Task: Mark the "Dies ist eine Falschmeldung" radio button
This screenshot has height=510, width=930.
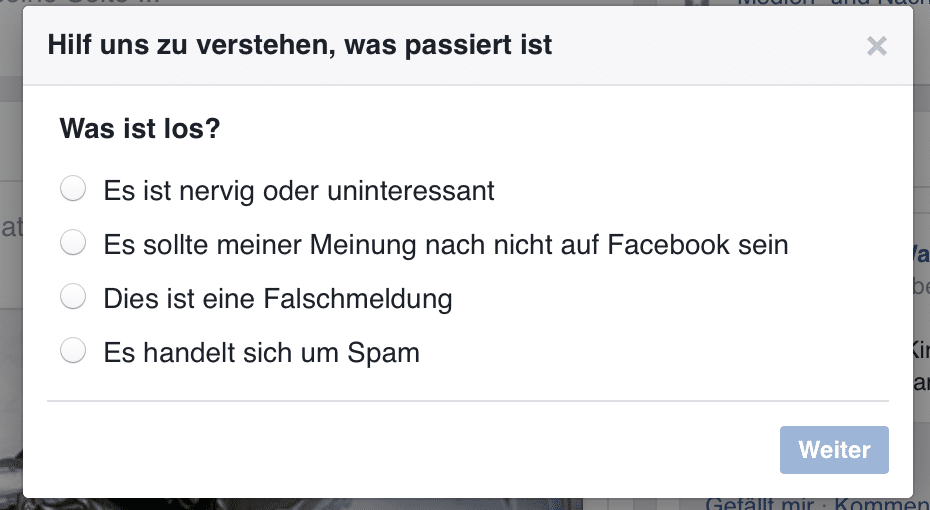Action: (x=73, y=297)
